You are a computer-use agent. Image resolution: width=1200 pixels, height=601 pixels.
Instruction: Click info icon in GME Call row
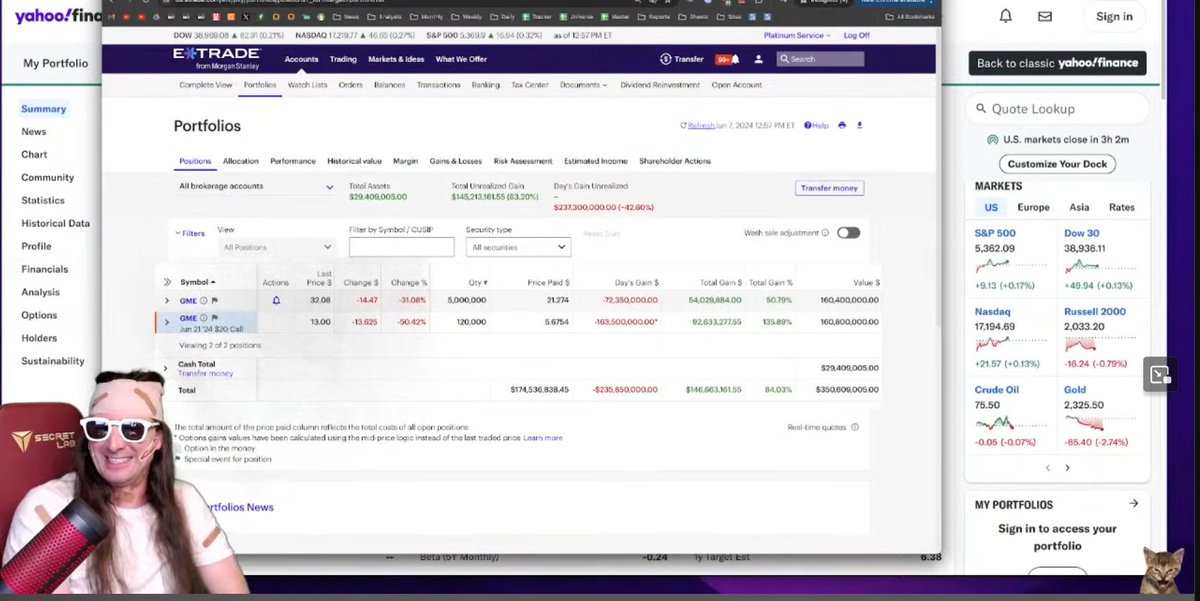point(204,318)
